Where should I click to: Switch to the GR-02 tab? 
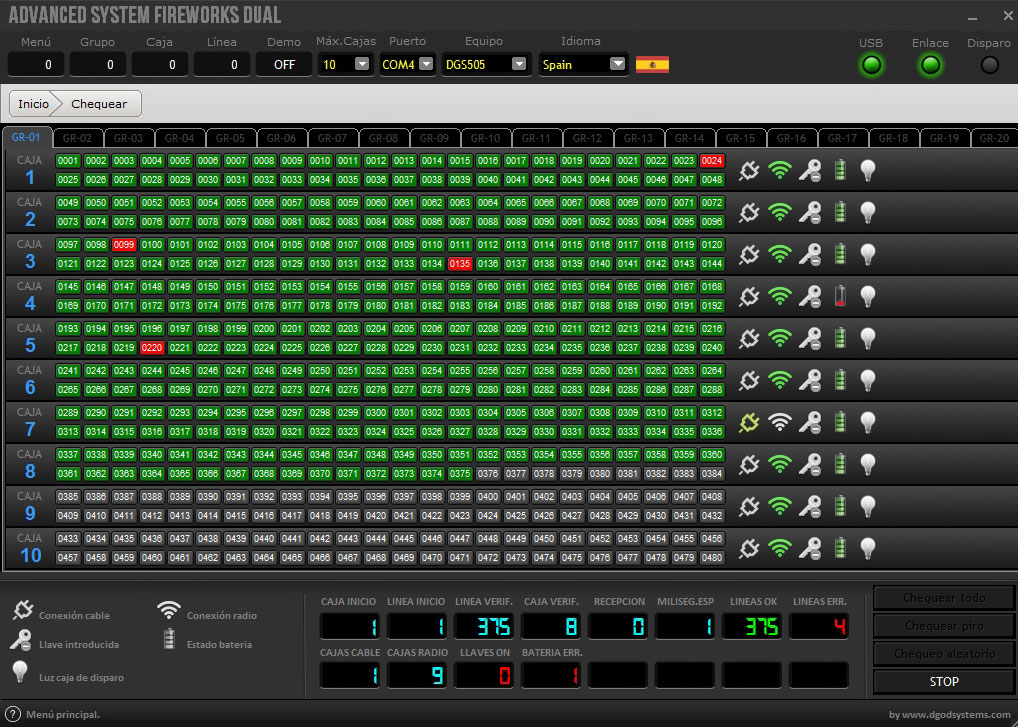[76, 138]
